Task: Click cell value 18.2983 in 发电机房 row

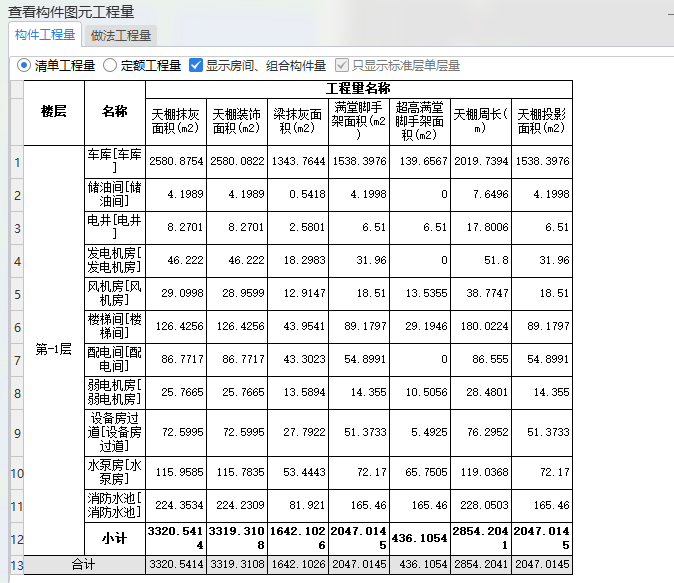Action: [x=298, y=261]
